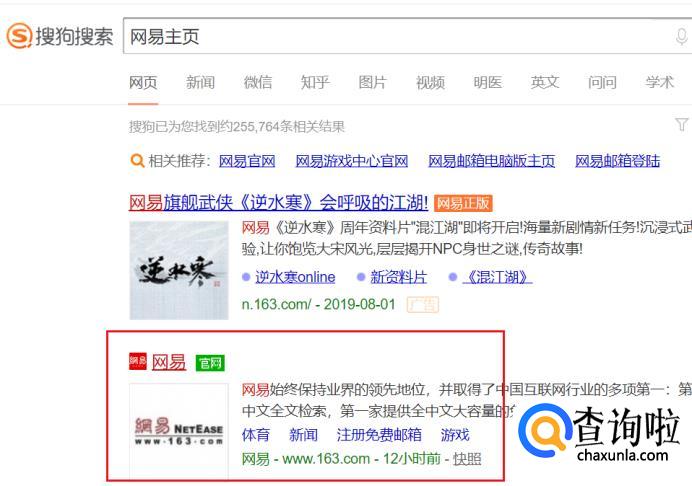
Task: Open the 快照 cached snapshot link
Action: tap(467, 459)
